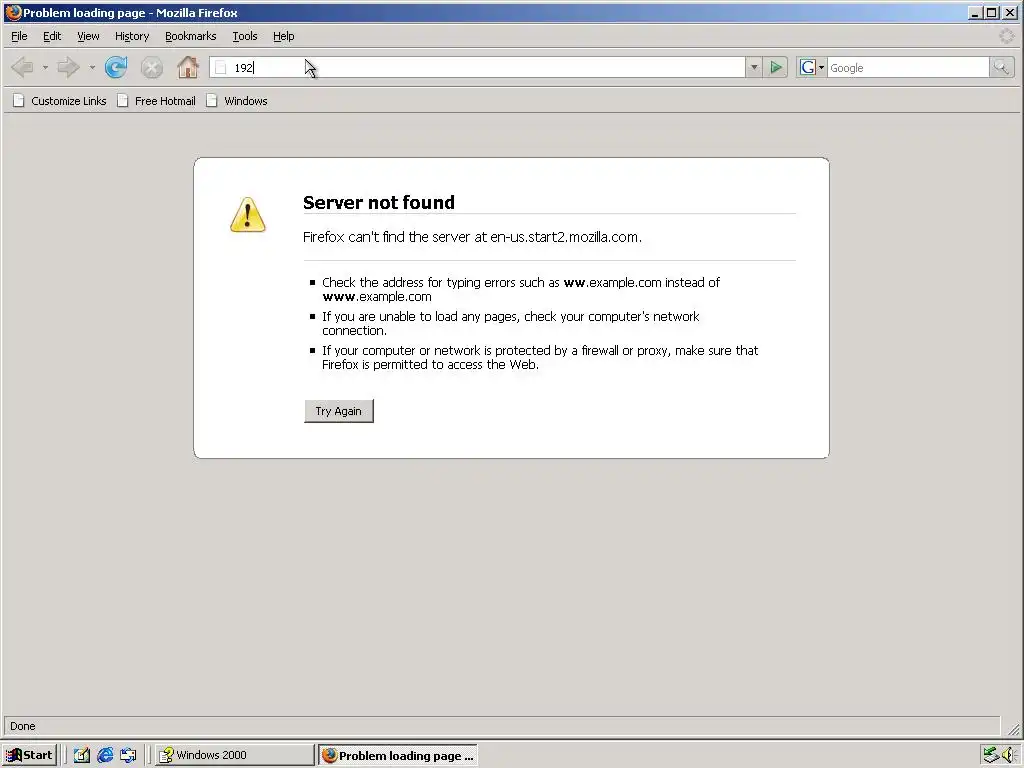The width and height of the screenshot is (1024, 768).
Task: Open the Windows bookmark
Action: pyautogui.click(x=236, y=101)
